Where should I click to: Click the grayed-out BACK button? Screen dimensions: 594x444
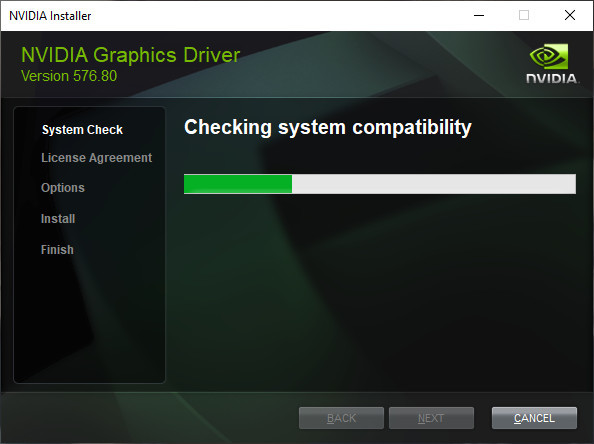tap(341, 418)
